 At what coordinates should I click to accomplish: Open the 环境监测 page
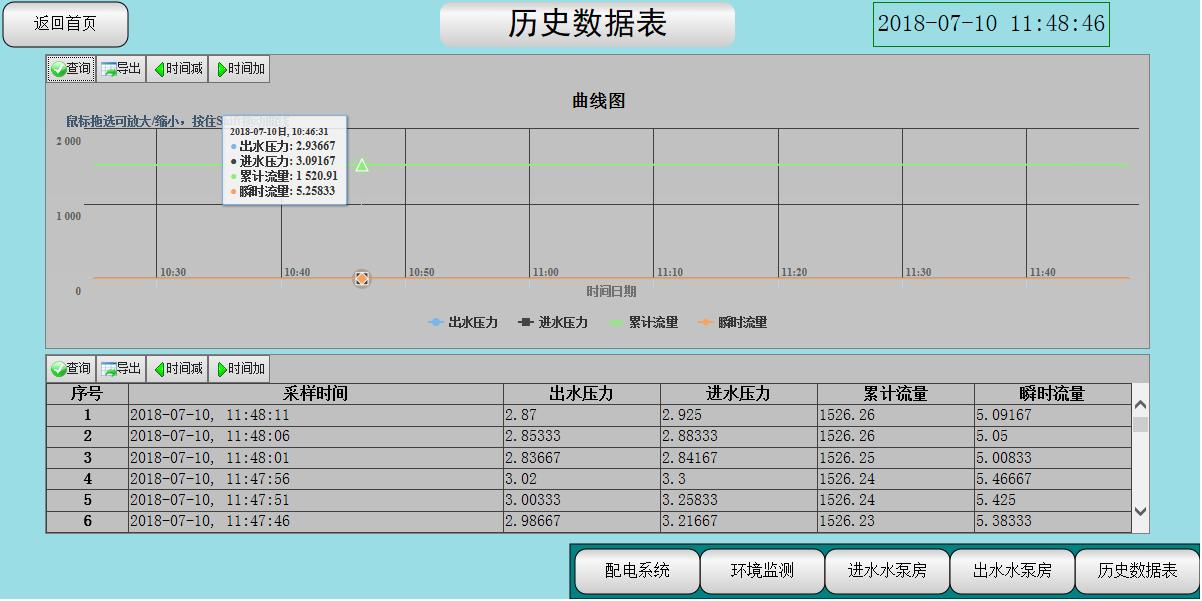coord(762,571)
